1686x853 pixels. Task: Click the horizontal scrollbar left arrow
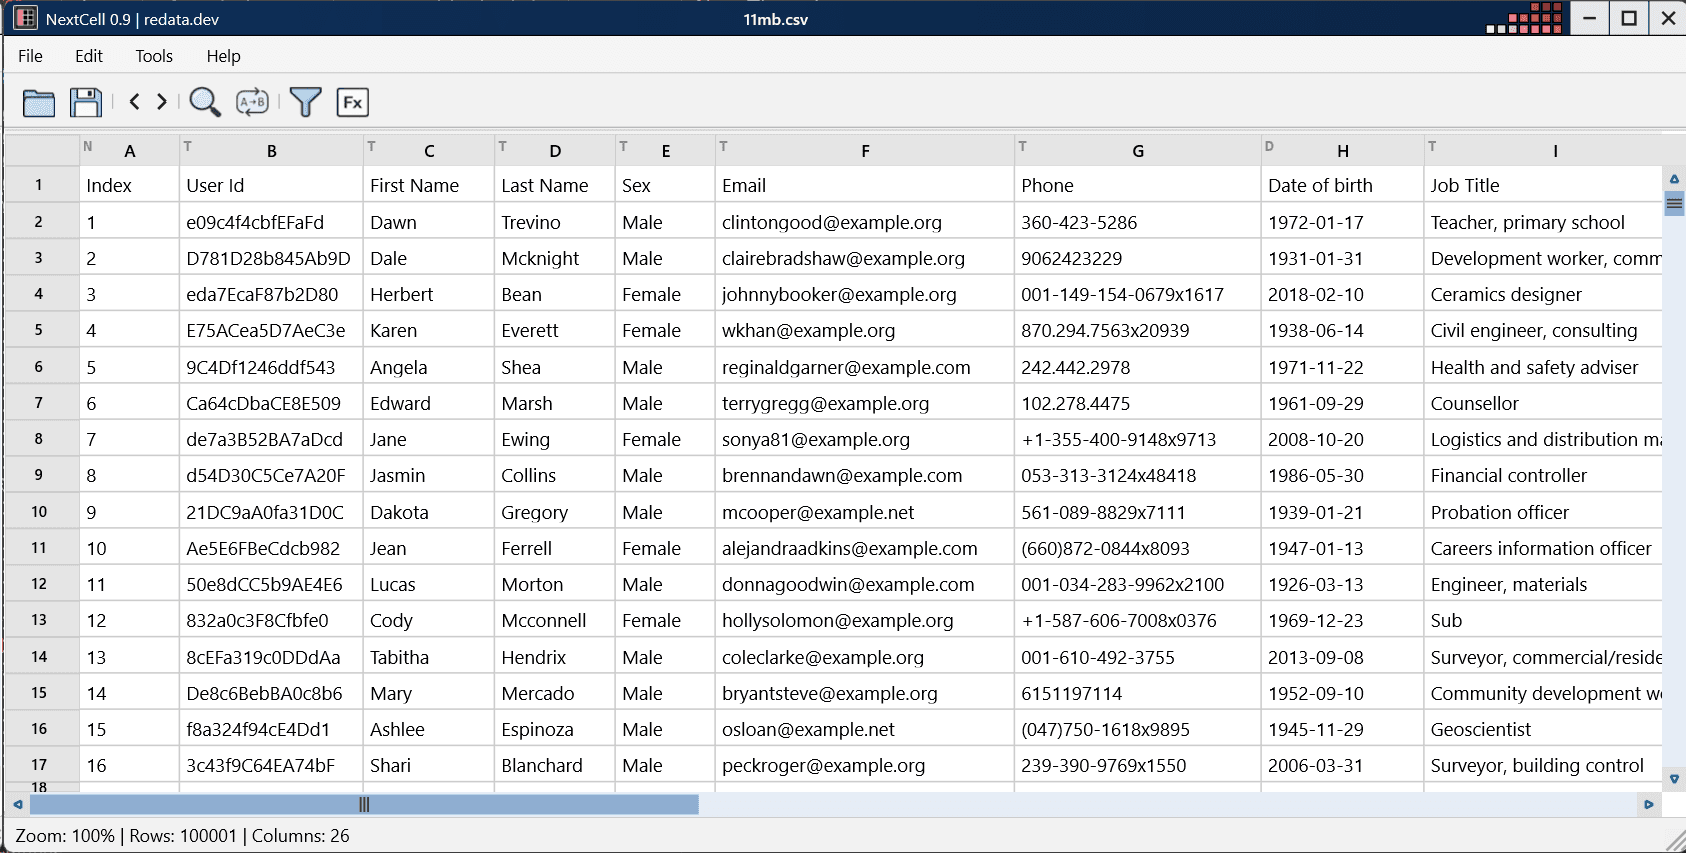coord(17,804)
